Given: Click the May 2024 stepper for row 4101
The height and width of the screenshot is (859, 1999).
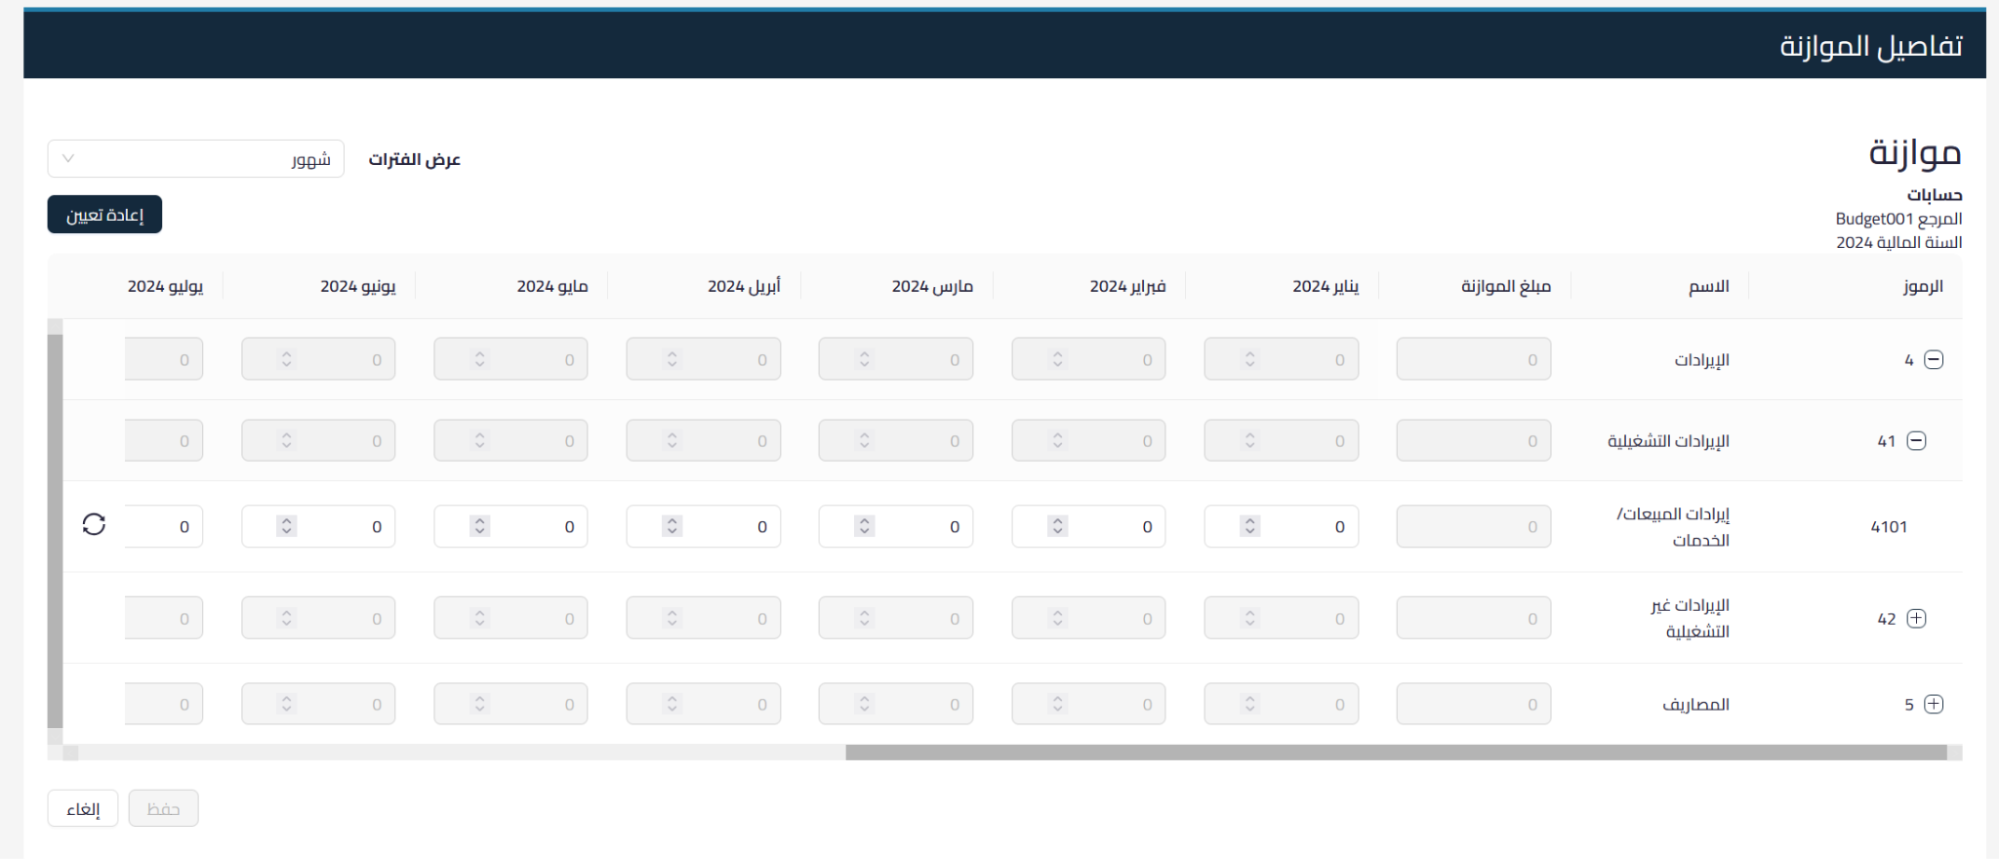Looking at the screenshot, I should (480, 526).
